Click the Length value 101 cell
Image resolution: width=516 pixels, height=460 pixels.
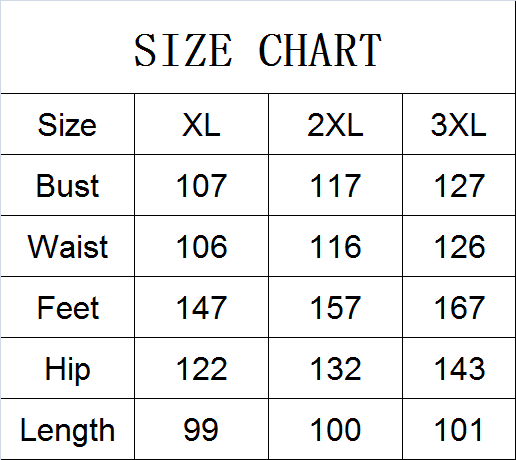click(459, 429)
